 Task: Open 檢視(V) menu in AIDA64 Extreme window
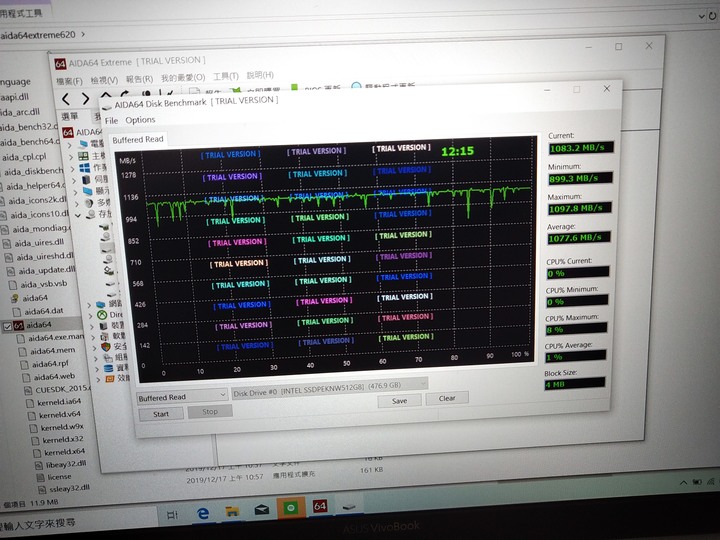click(x=104, y=80)
